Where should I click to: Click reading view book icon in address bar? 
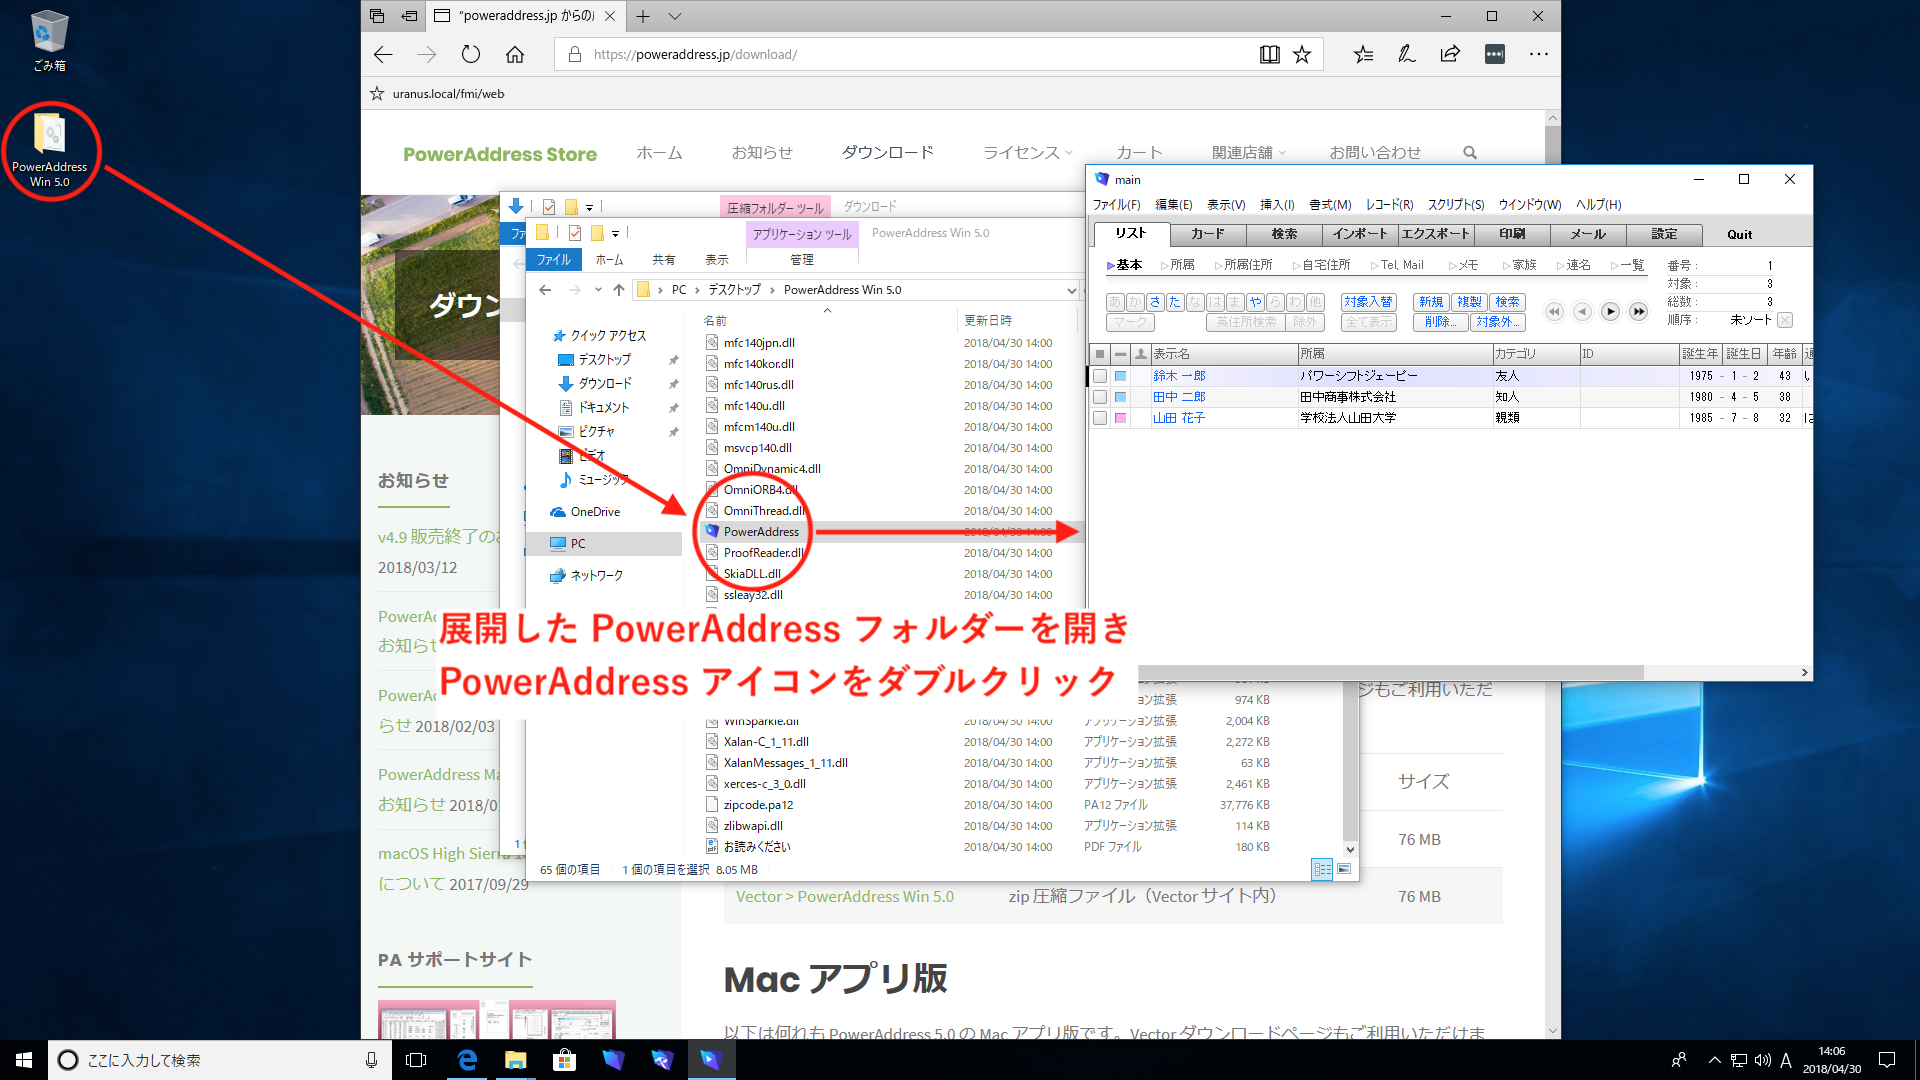(x=1269, y=55)
